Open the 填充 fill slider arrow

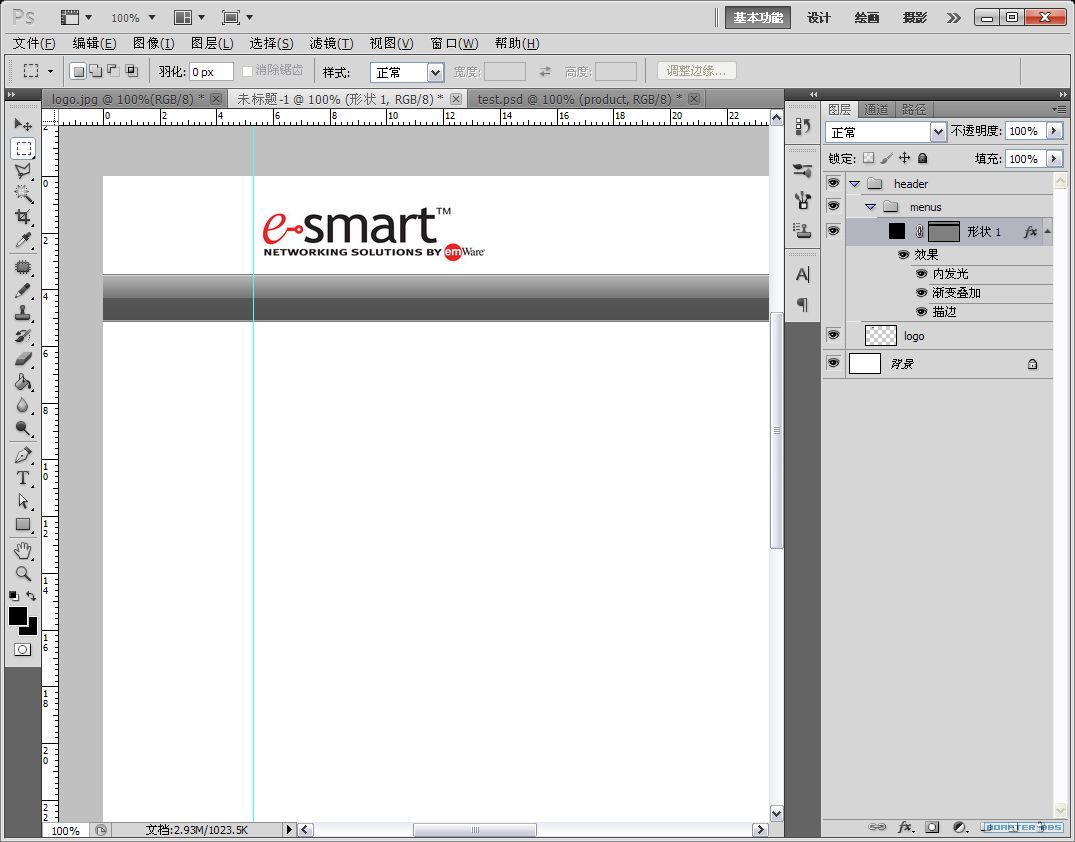[1054, 158]
